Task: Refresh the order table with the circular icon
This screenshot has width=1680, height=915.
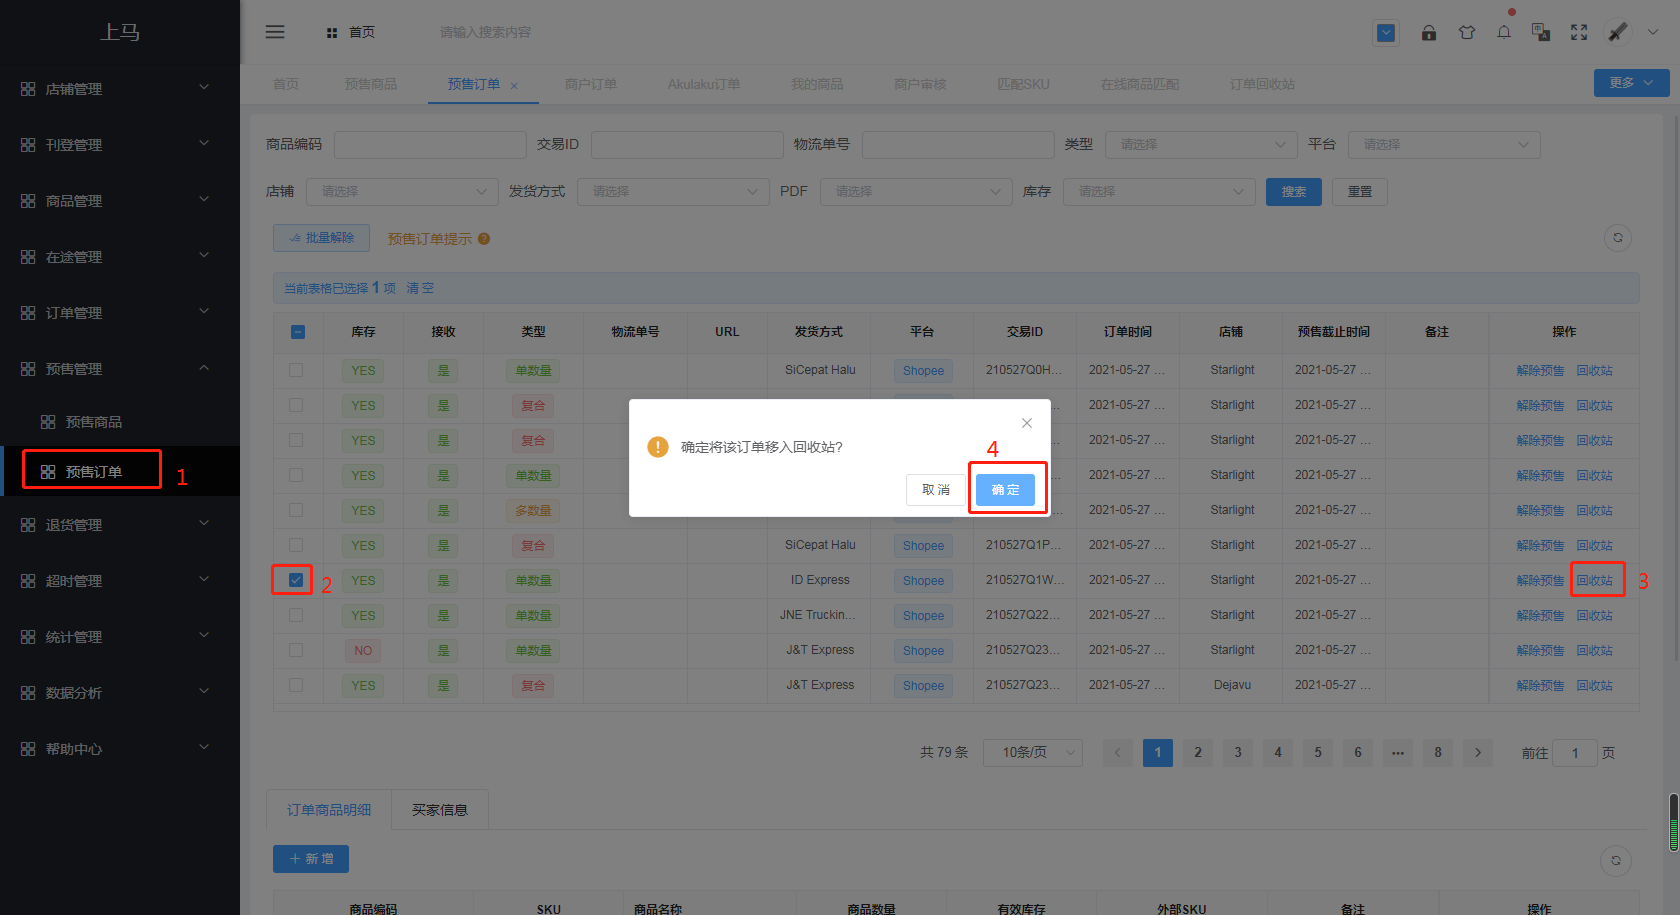Action: click(1618, 238)
